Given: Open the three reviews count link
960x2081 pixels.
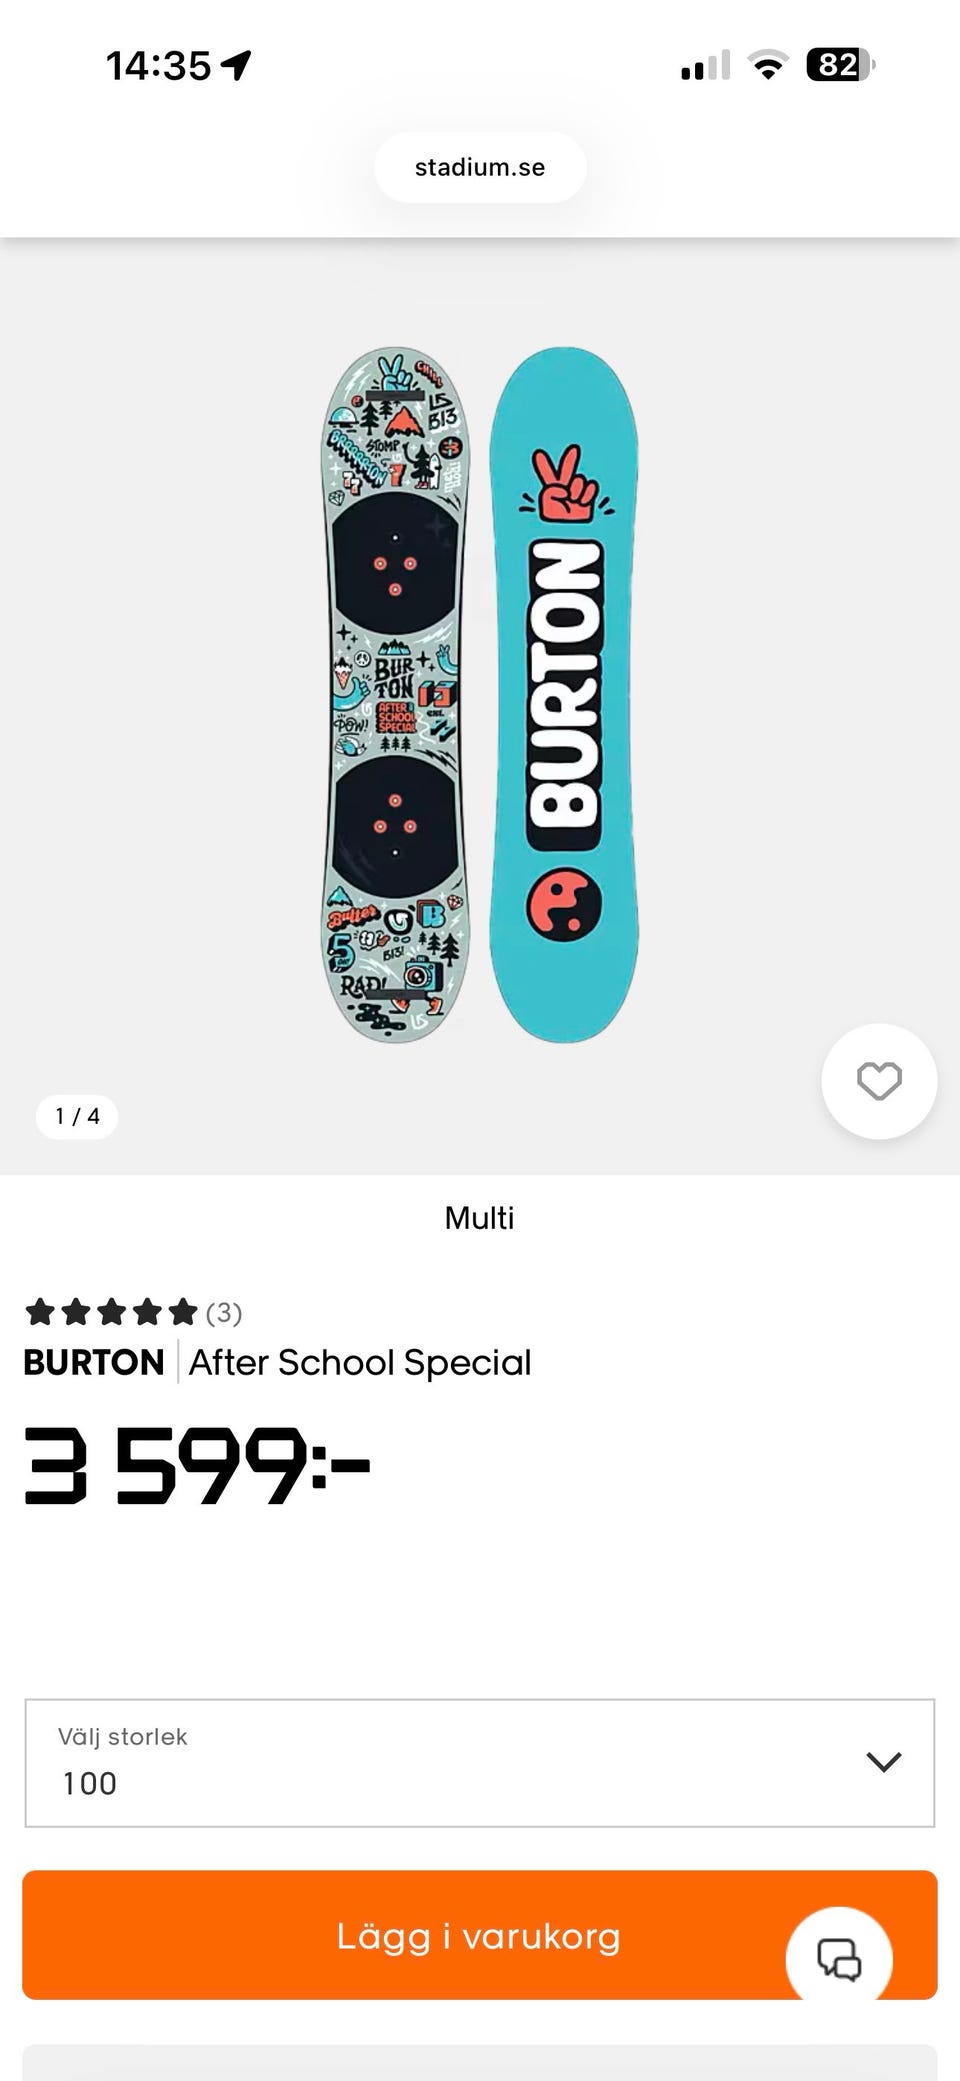Looking at the screenshot, I should (224, 1312).
